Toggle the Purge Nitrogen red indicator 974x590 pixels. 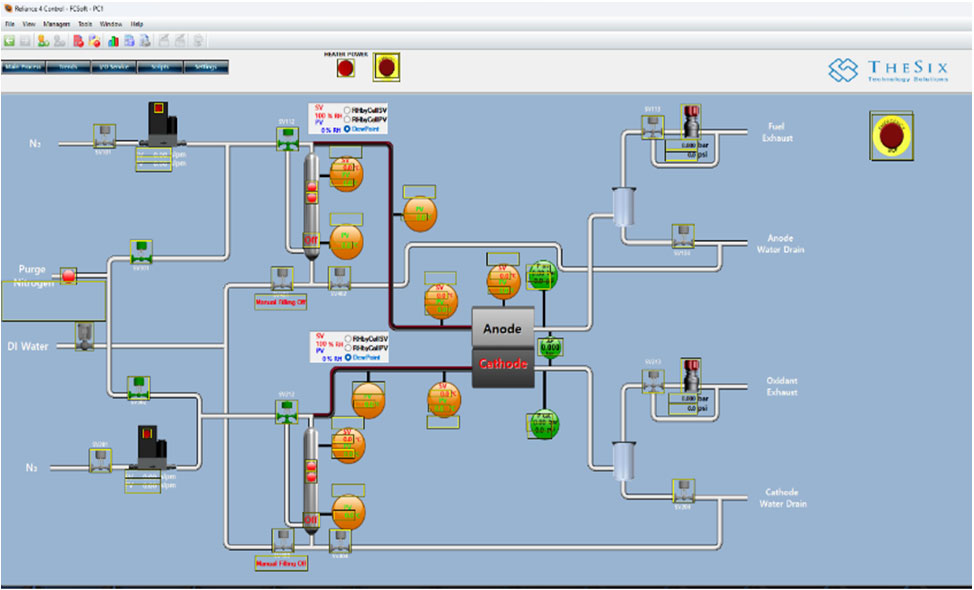[68, 276]
